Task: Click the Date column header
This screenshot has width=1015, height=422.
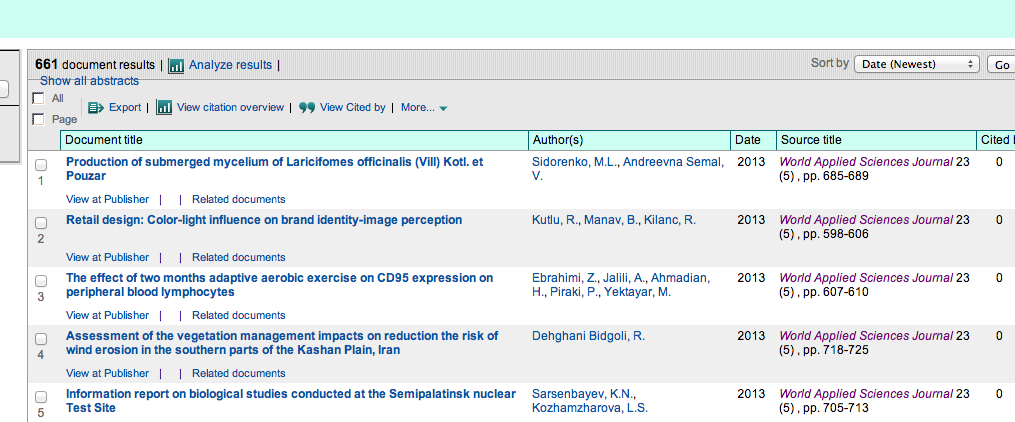Action: click(x=747, y=140)
